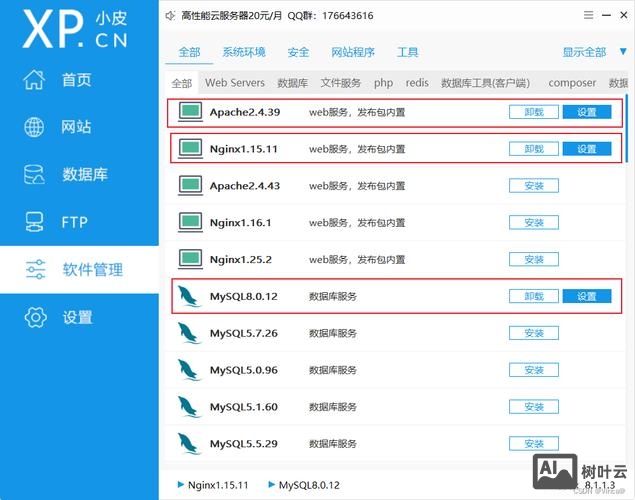Screen dimensions: 635x500
Task: Click the Nginx1.16.1 monitor icon
Action: click(x=190, y=223)
